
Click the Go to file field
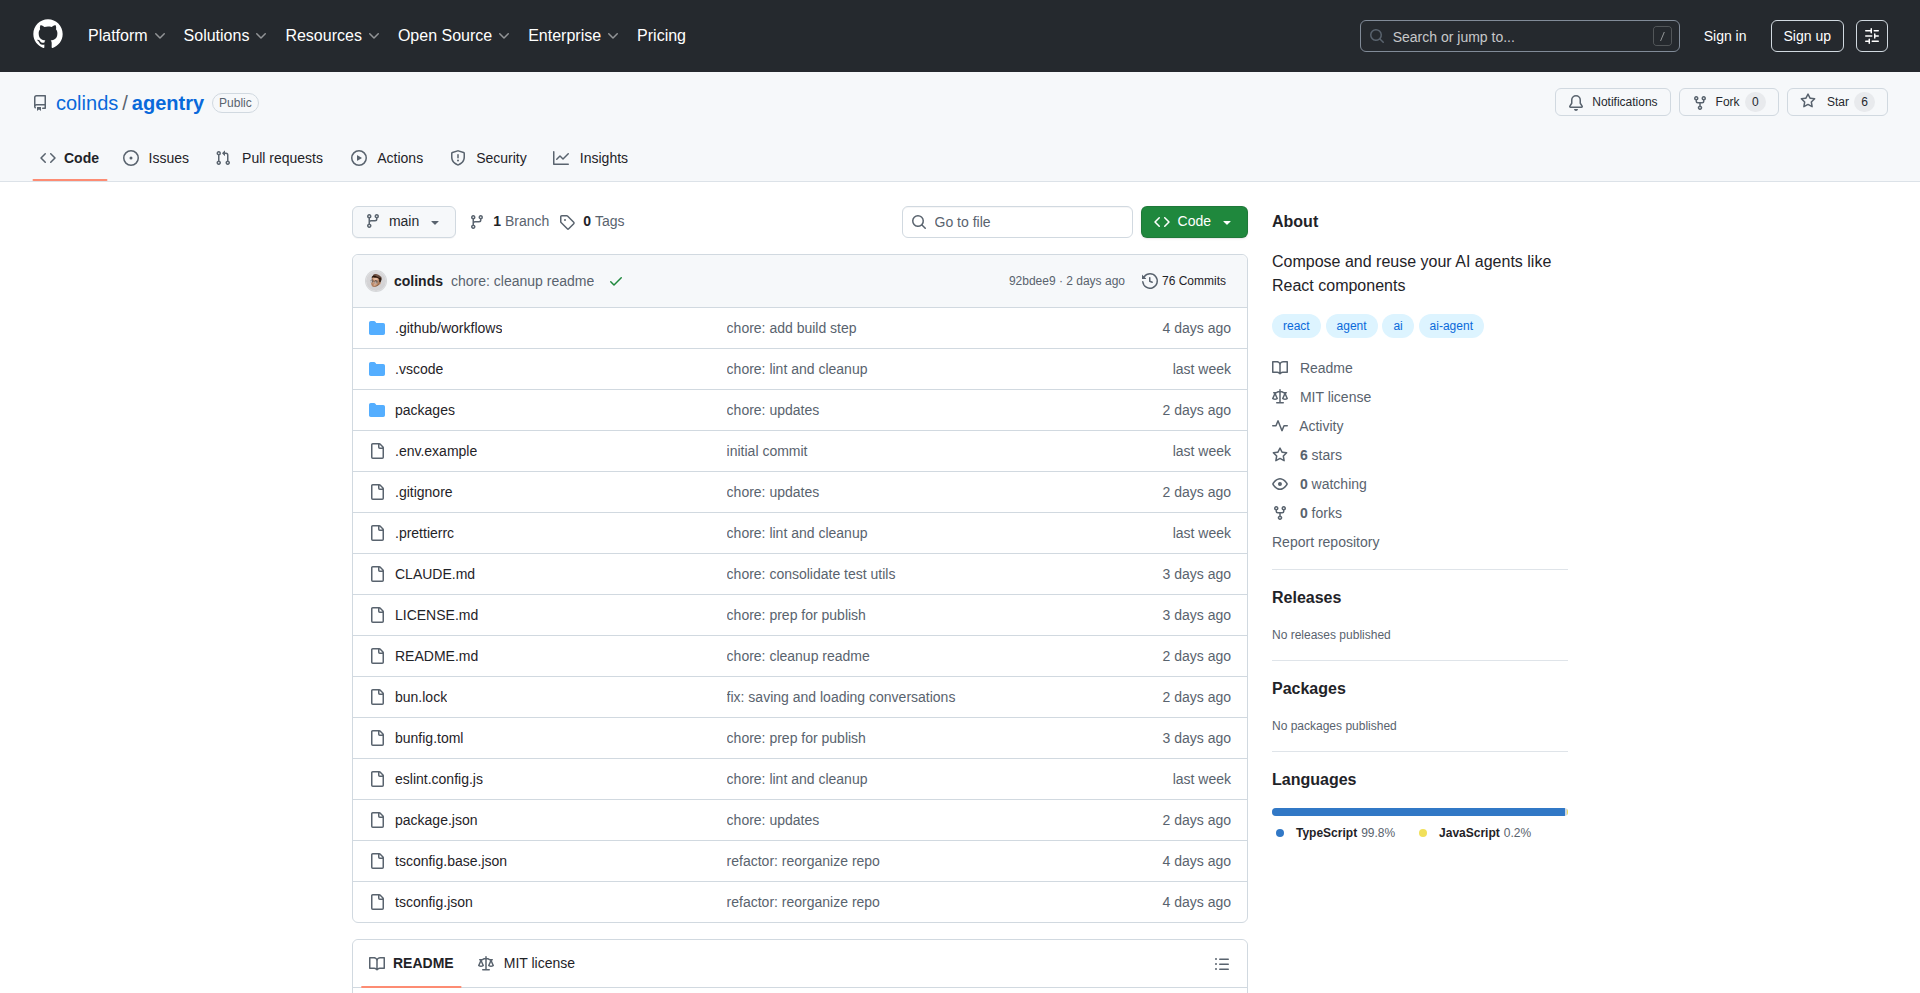(x=1017, y=222)
